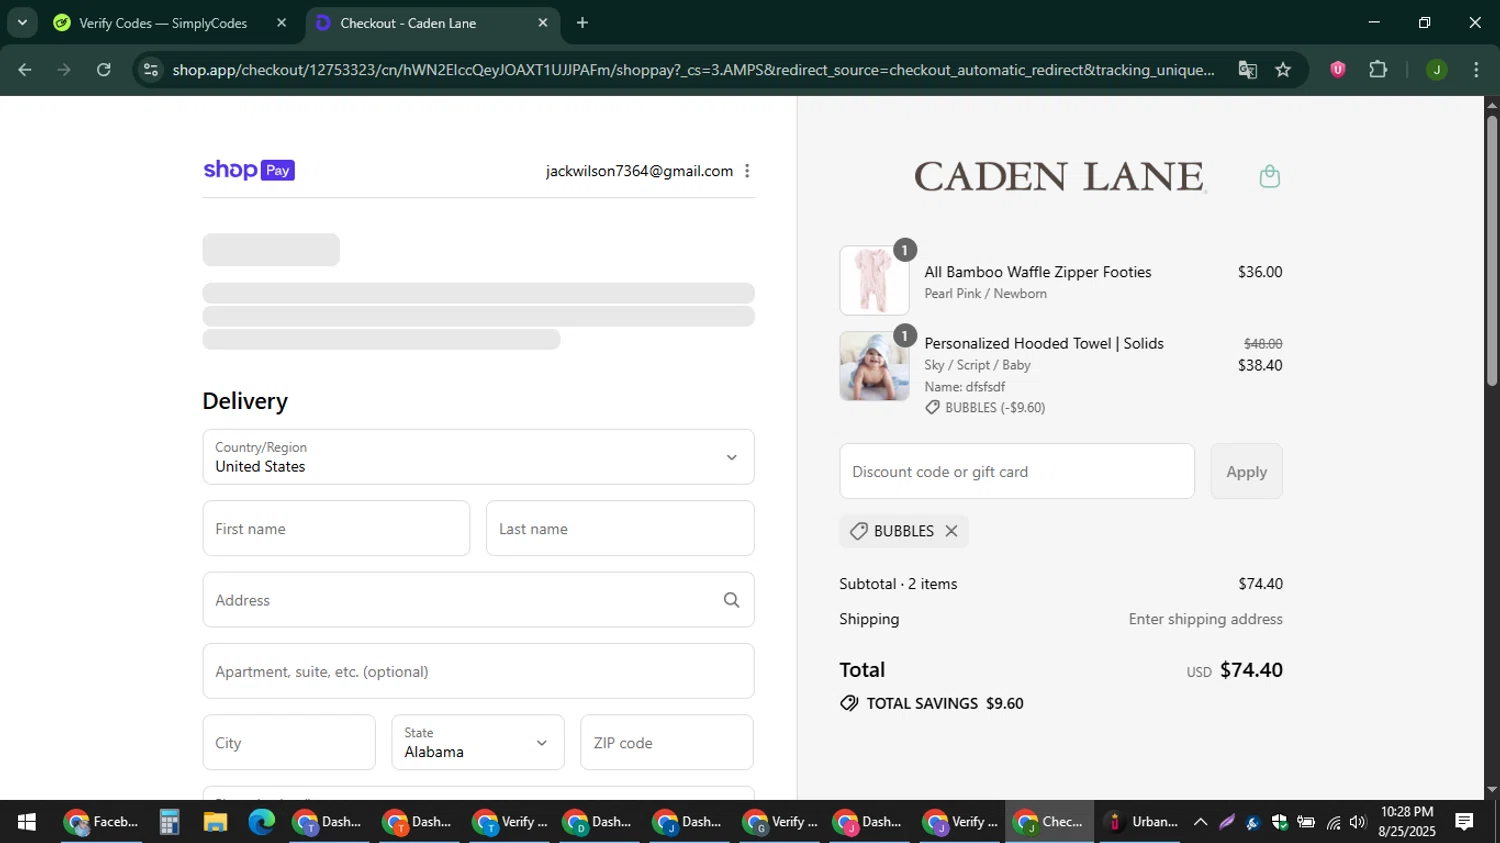Open Chrome three-dot menu

1476,70
